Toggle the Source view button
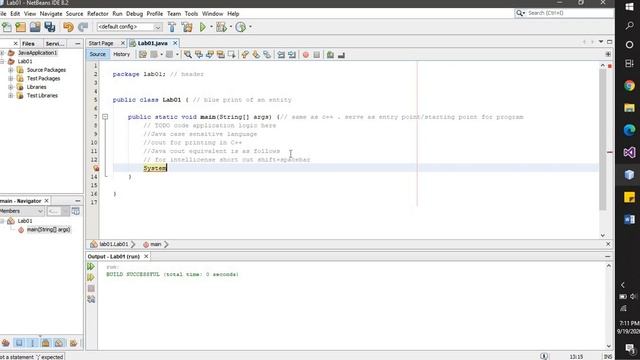This screenshot has width=640, height=360. pos(97,54)
